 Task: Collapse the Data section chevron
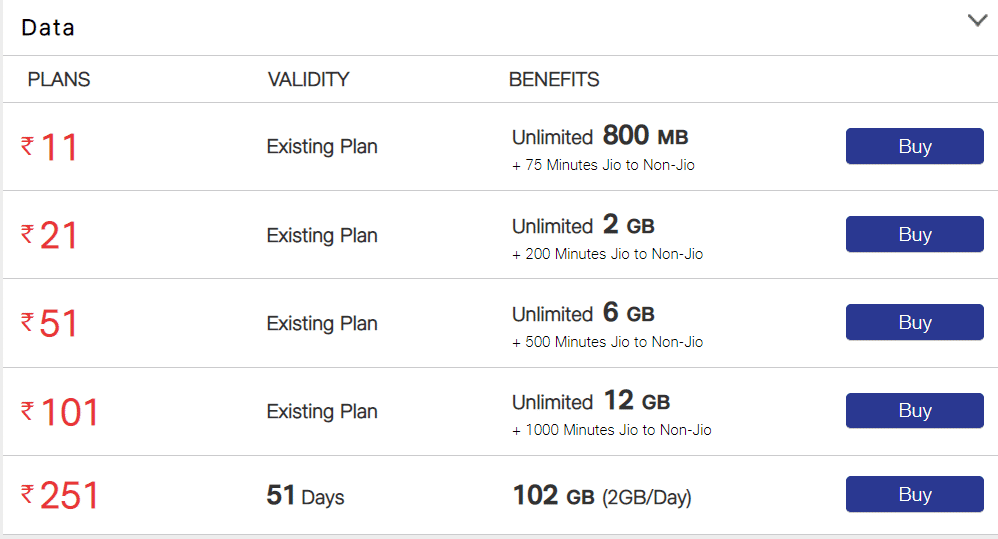coord(977,20)
